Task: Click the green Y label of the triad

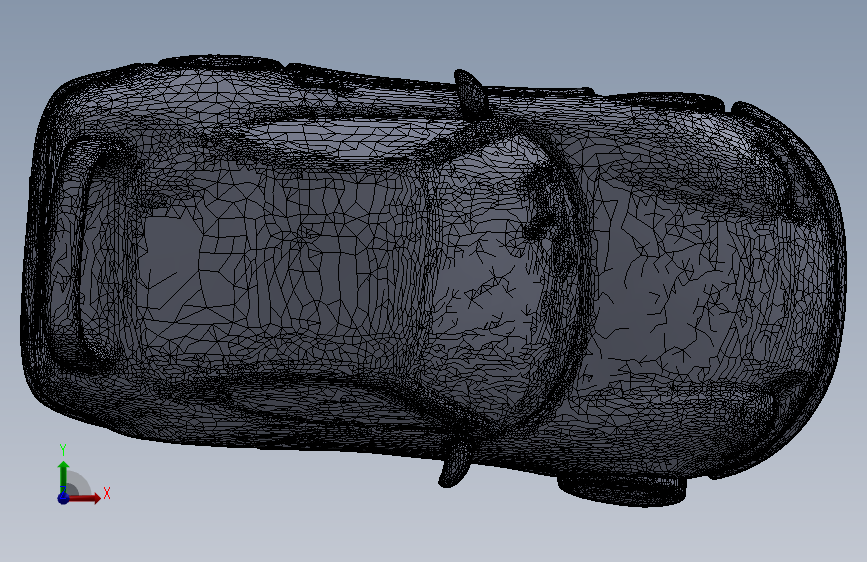Action: click(x=63, y=450)
